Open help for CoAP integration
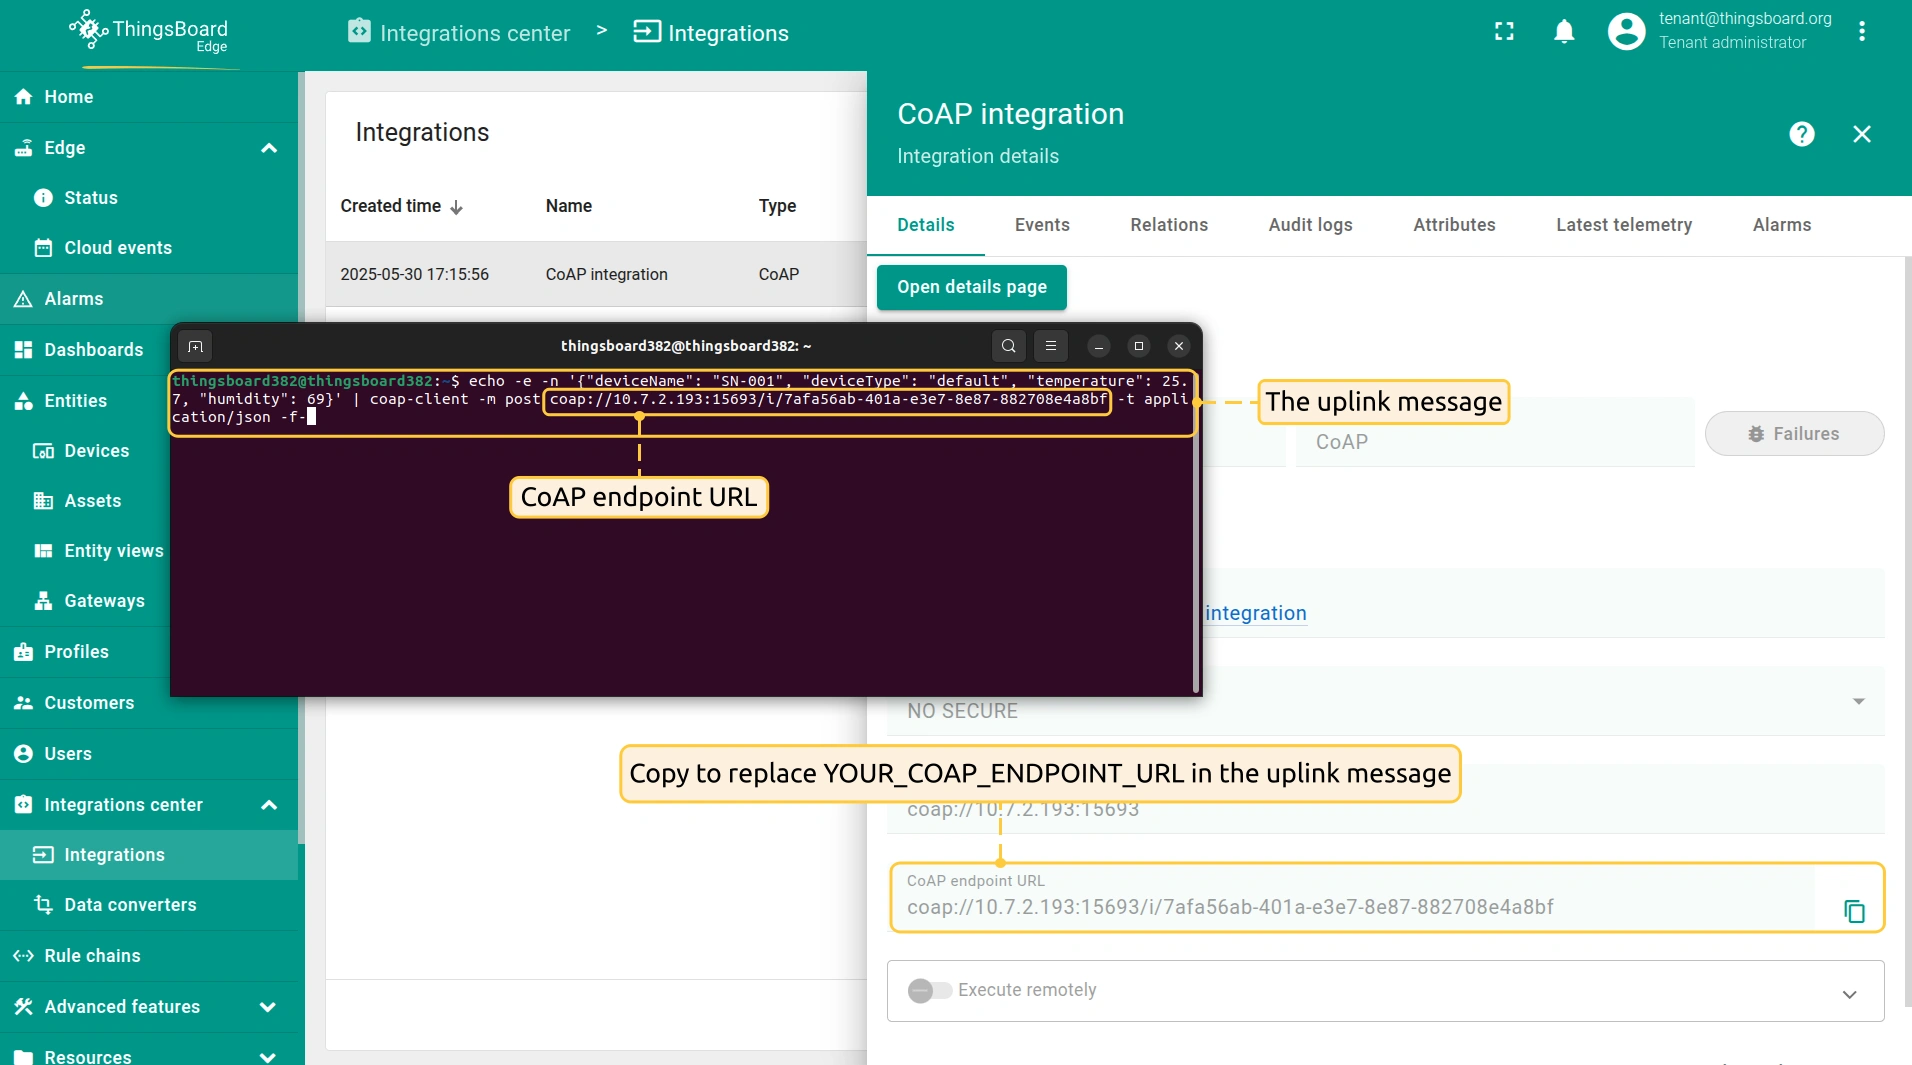 tap(1801, 134)
